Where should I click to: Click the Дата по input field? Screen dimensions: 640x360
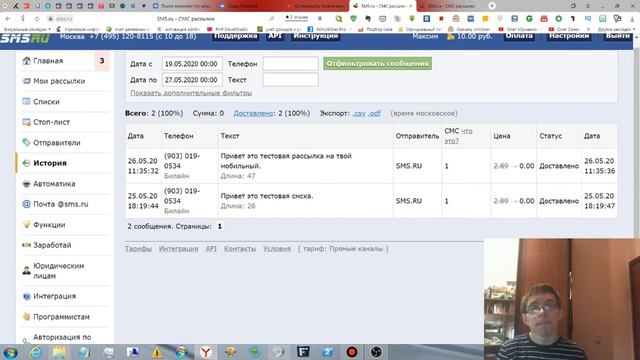click(192, 80)
